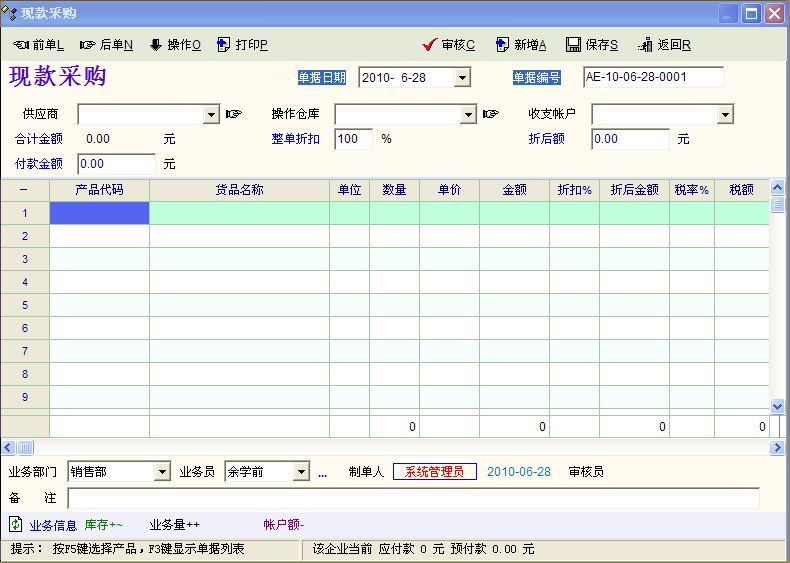Click the horizontal scrollbar right arrow
This screenshot has width=790, height=563.
(x=777, y=448)
